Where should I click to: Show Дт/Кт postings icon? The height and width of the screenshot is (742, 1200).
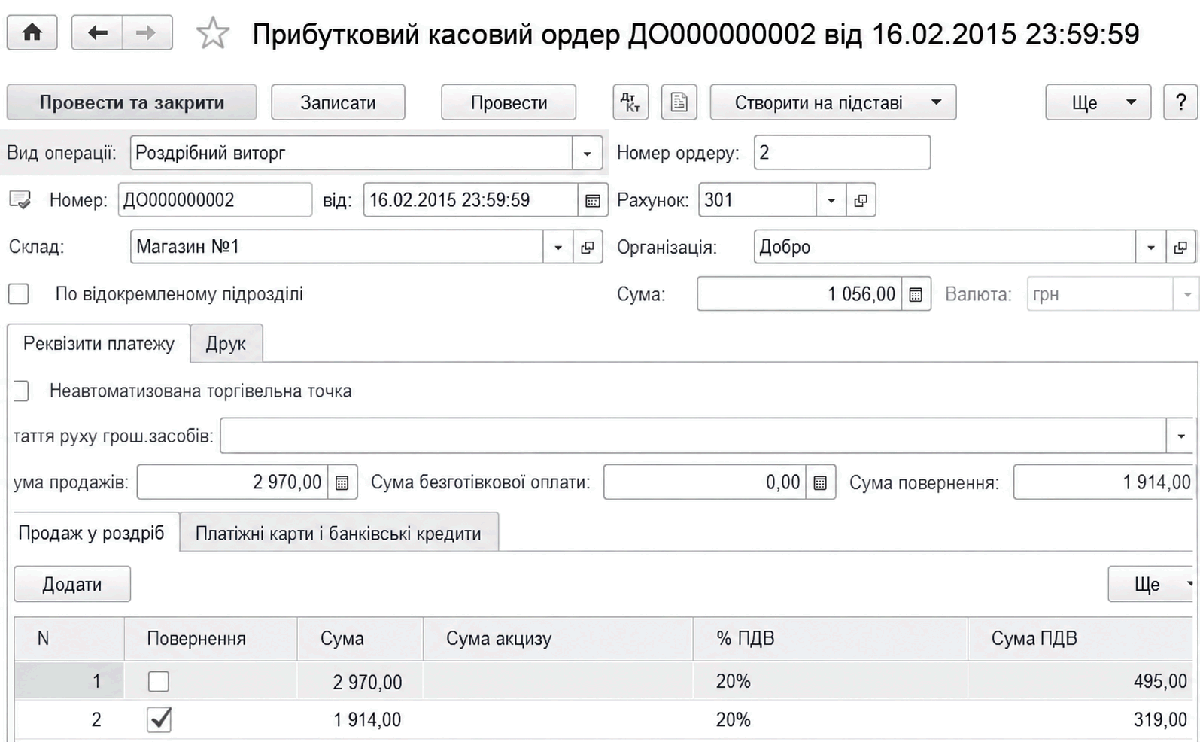click(x=632, y=102)
